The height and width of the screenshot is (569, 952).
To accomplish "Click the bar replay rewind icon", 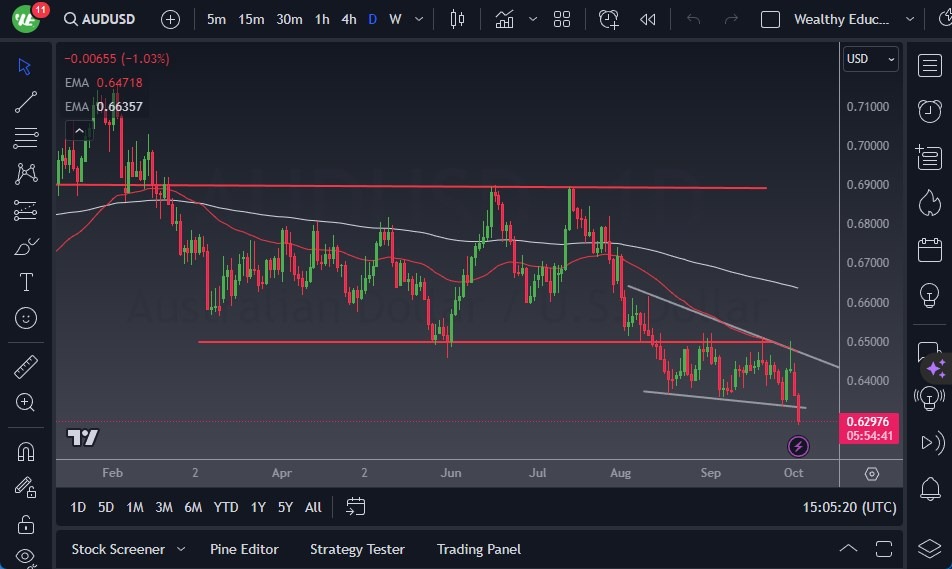I will 648,19.
